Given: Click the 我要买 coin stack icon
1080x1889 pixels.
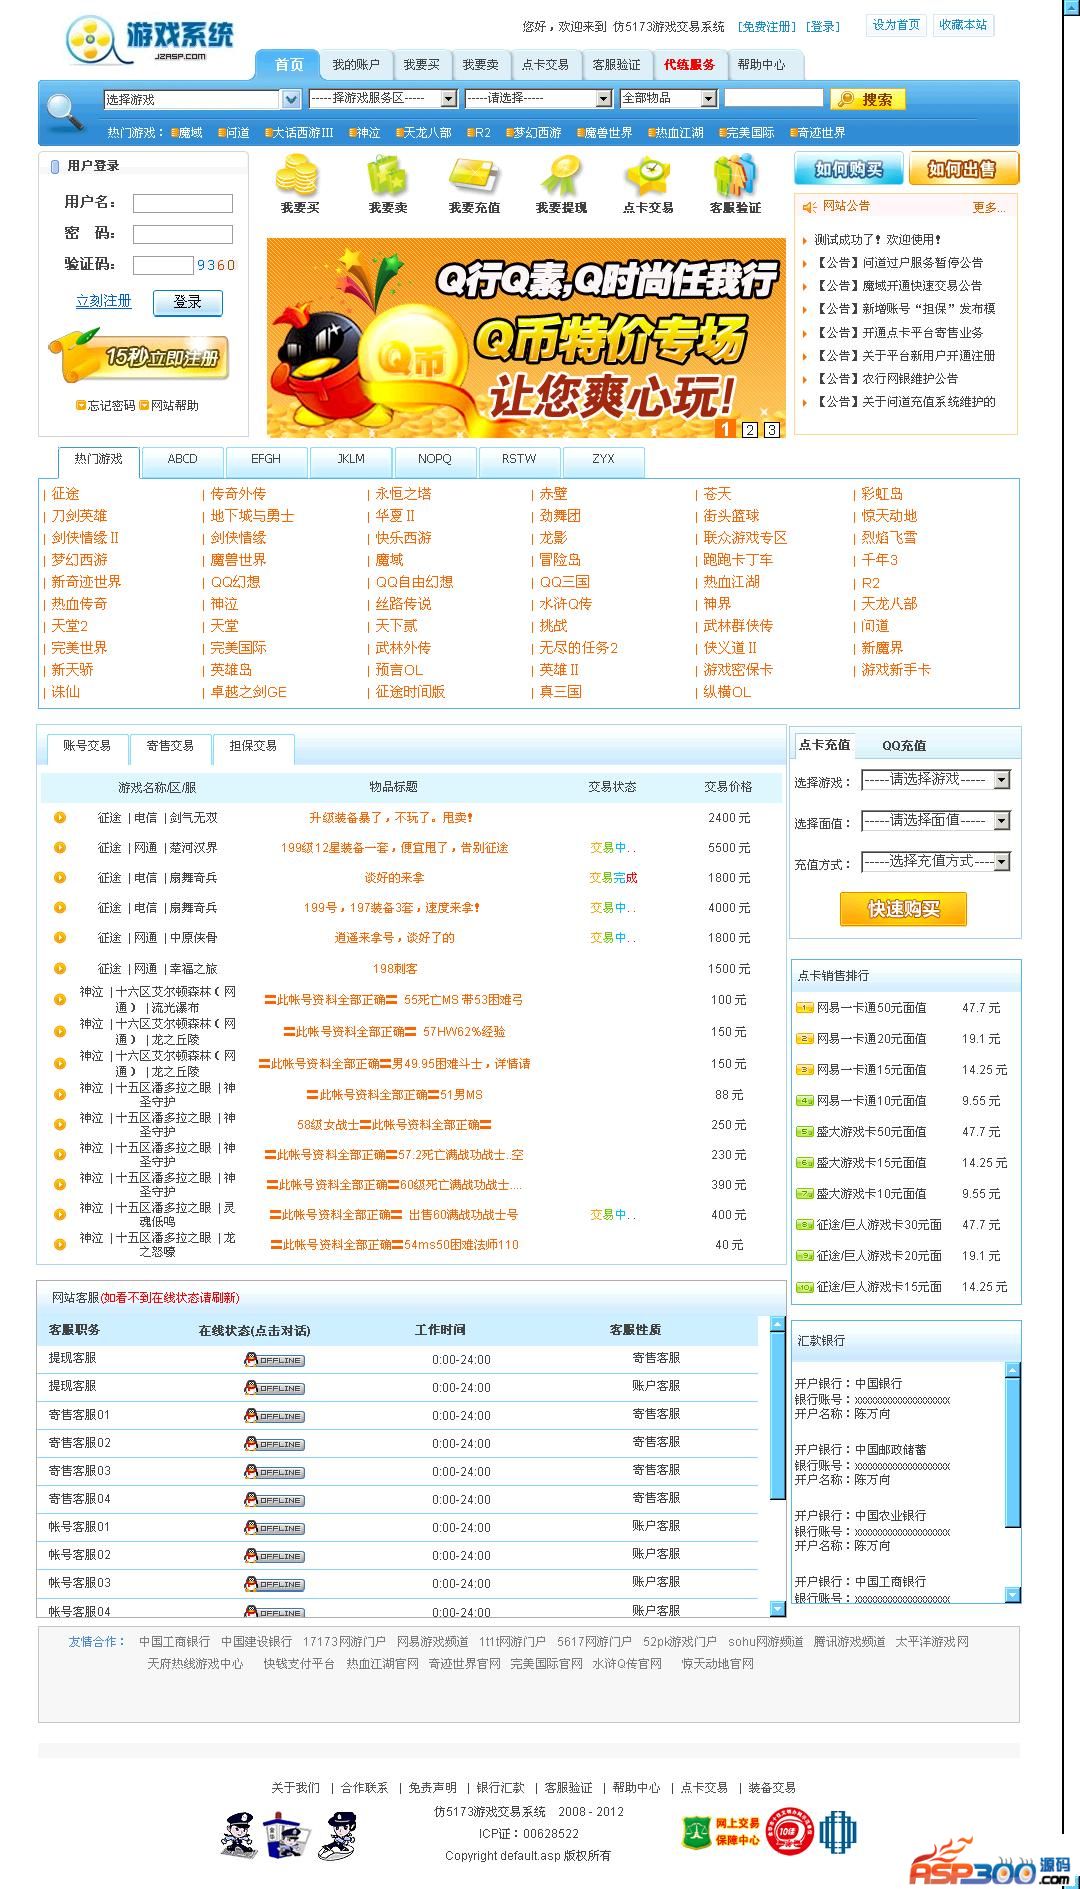Looking at the screenshot, I should (297, 176).
